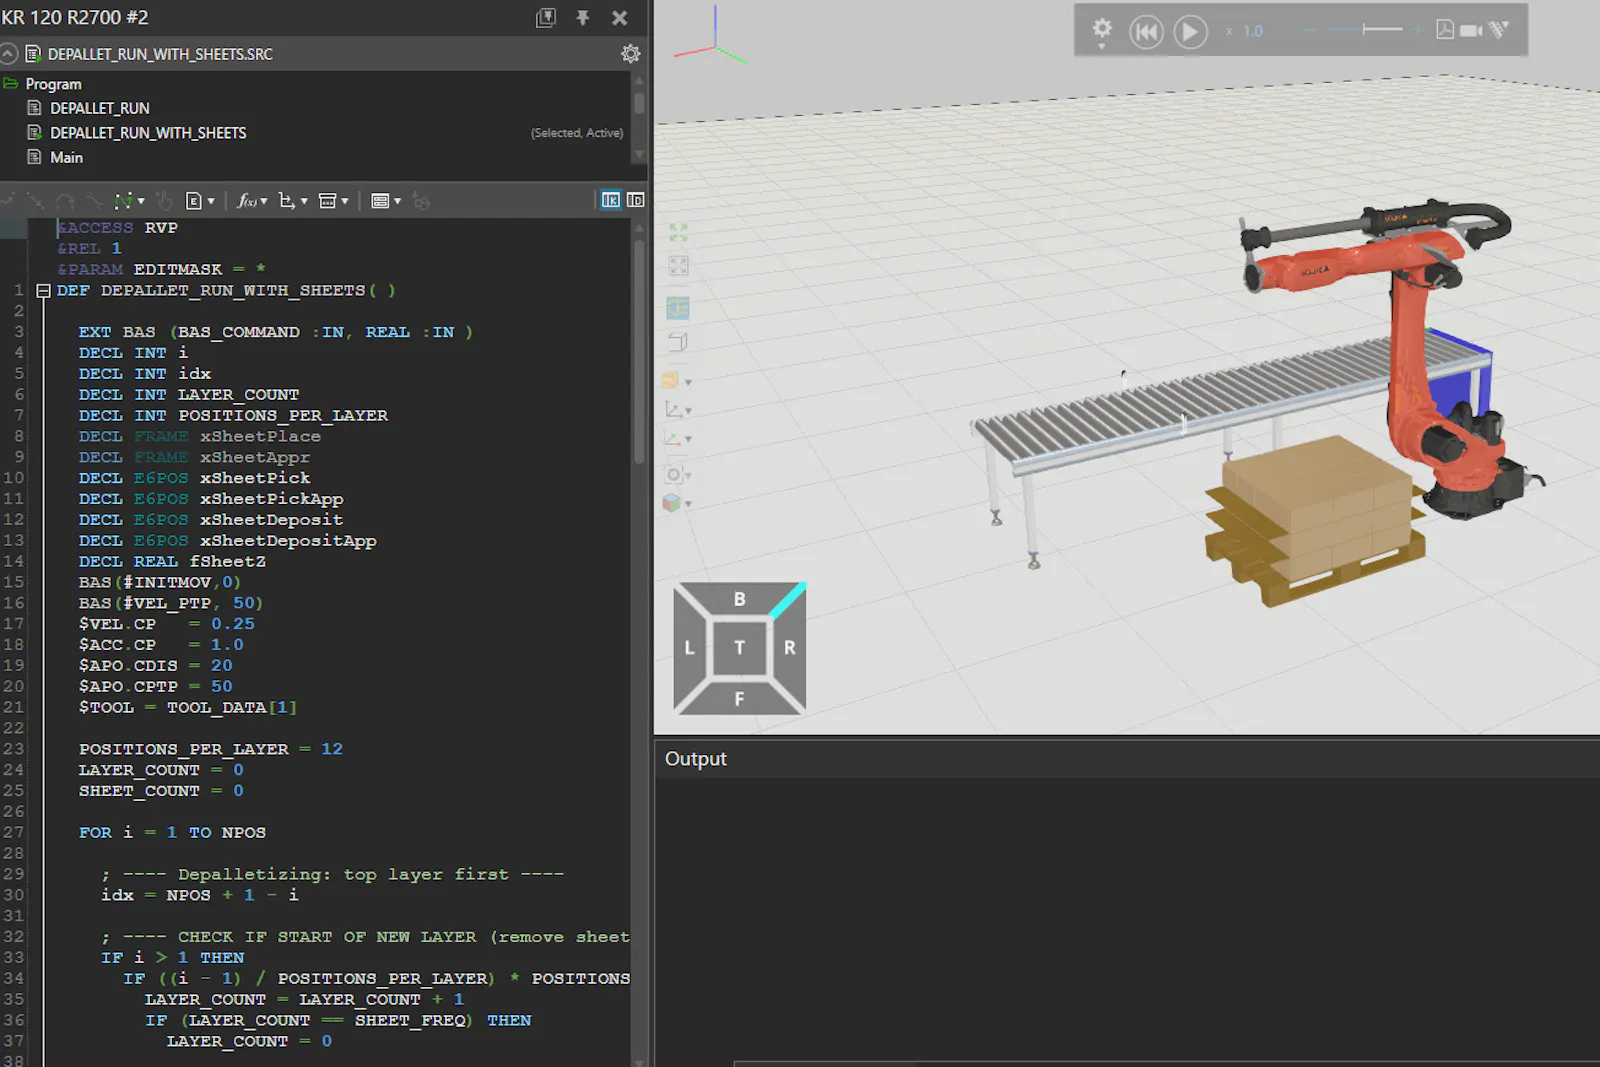Toggle the orthographic cube view icon

(x=678, y=342)
